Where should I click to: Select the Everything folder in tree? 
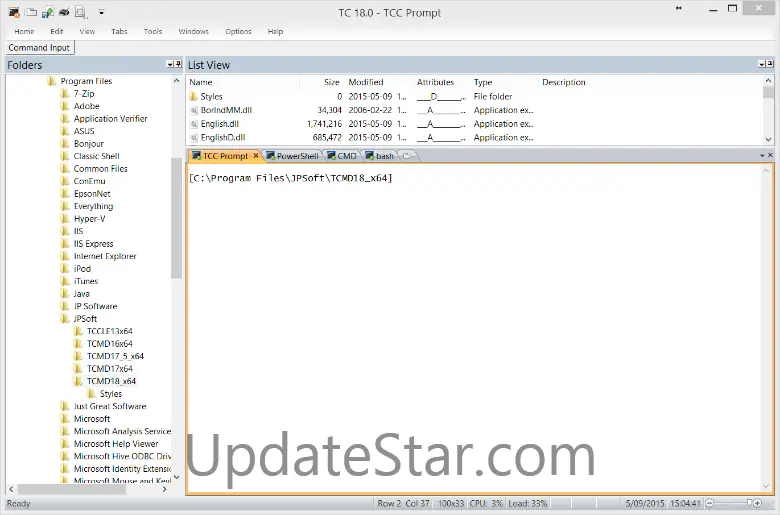click(x=94, y=206)
